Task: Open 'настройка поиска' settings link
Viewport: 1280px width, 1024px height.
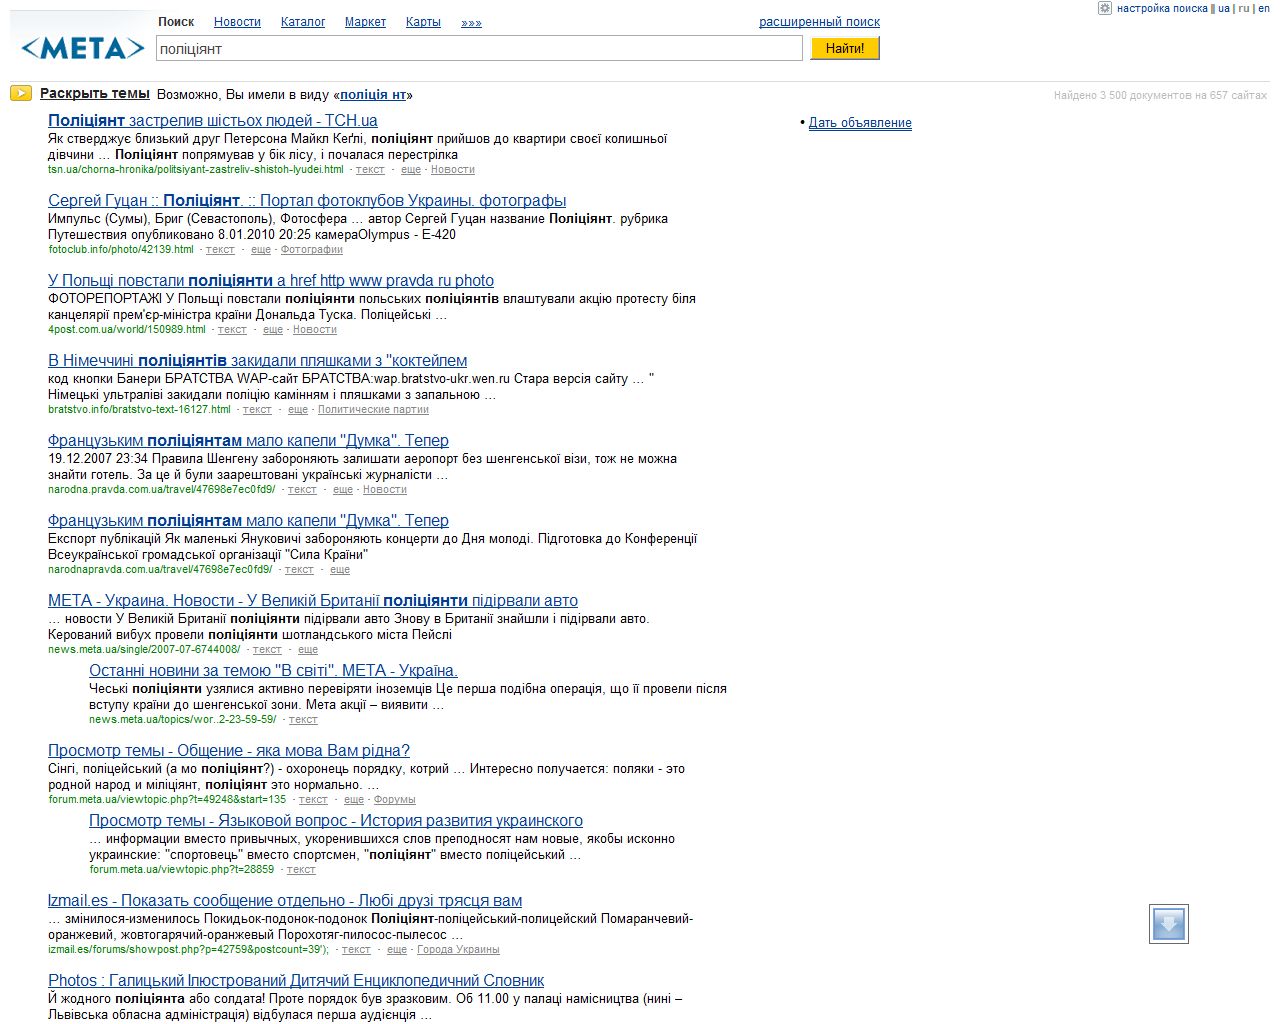Action: pos(1162,8)
